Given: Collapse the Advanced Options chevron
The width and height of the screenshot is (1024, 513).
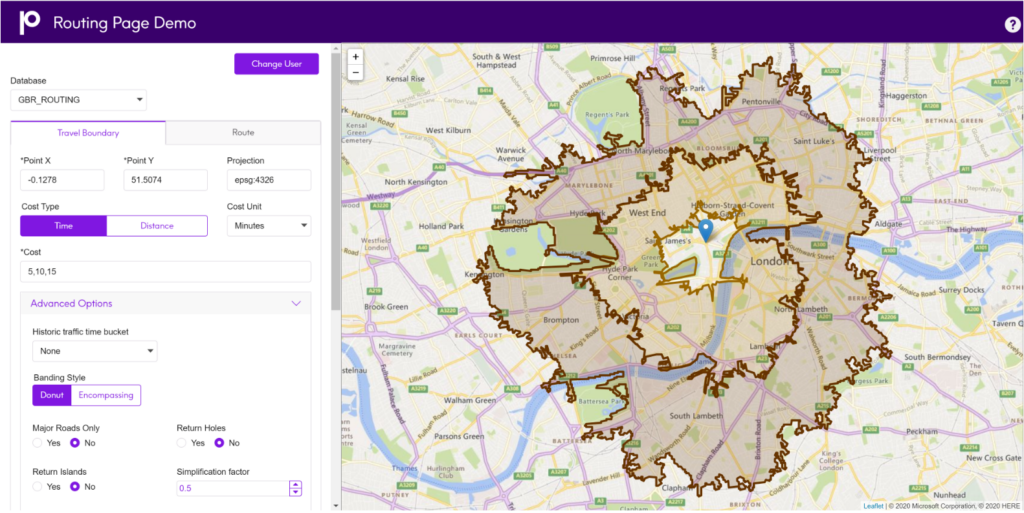Looking at the screenshot, I should (x=295, y=304).
